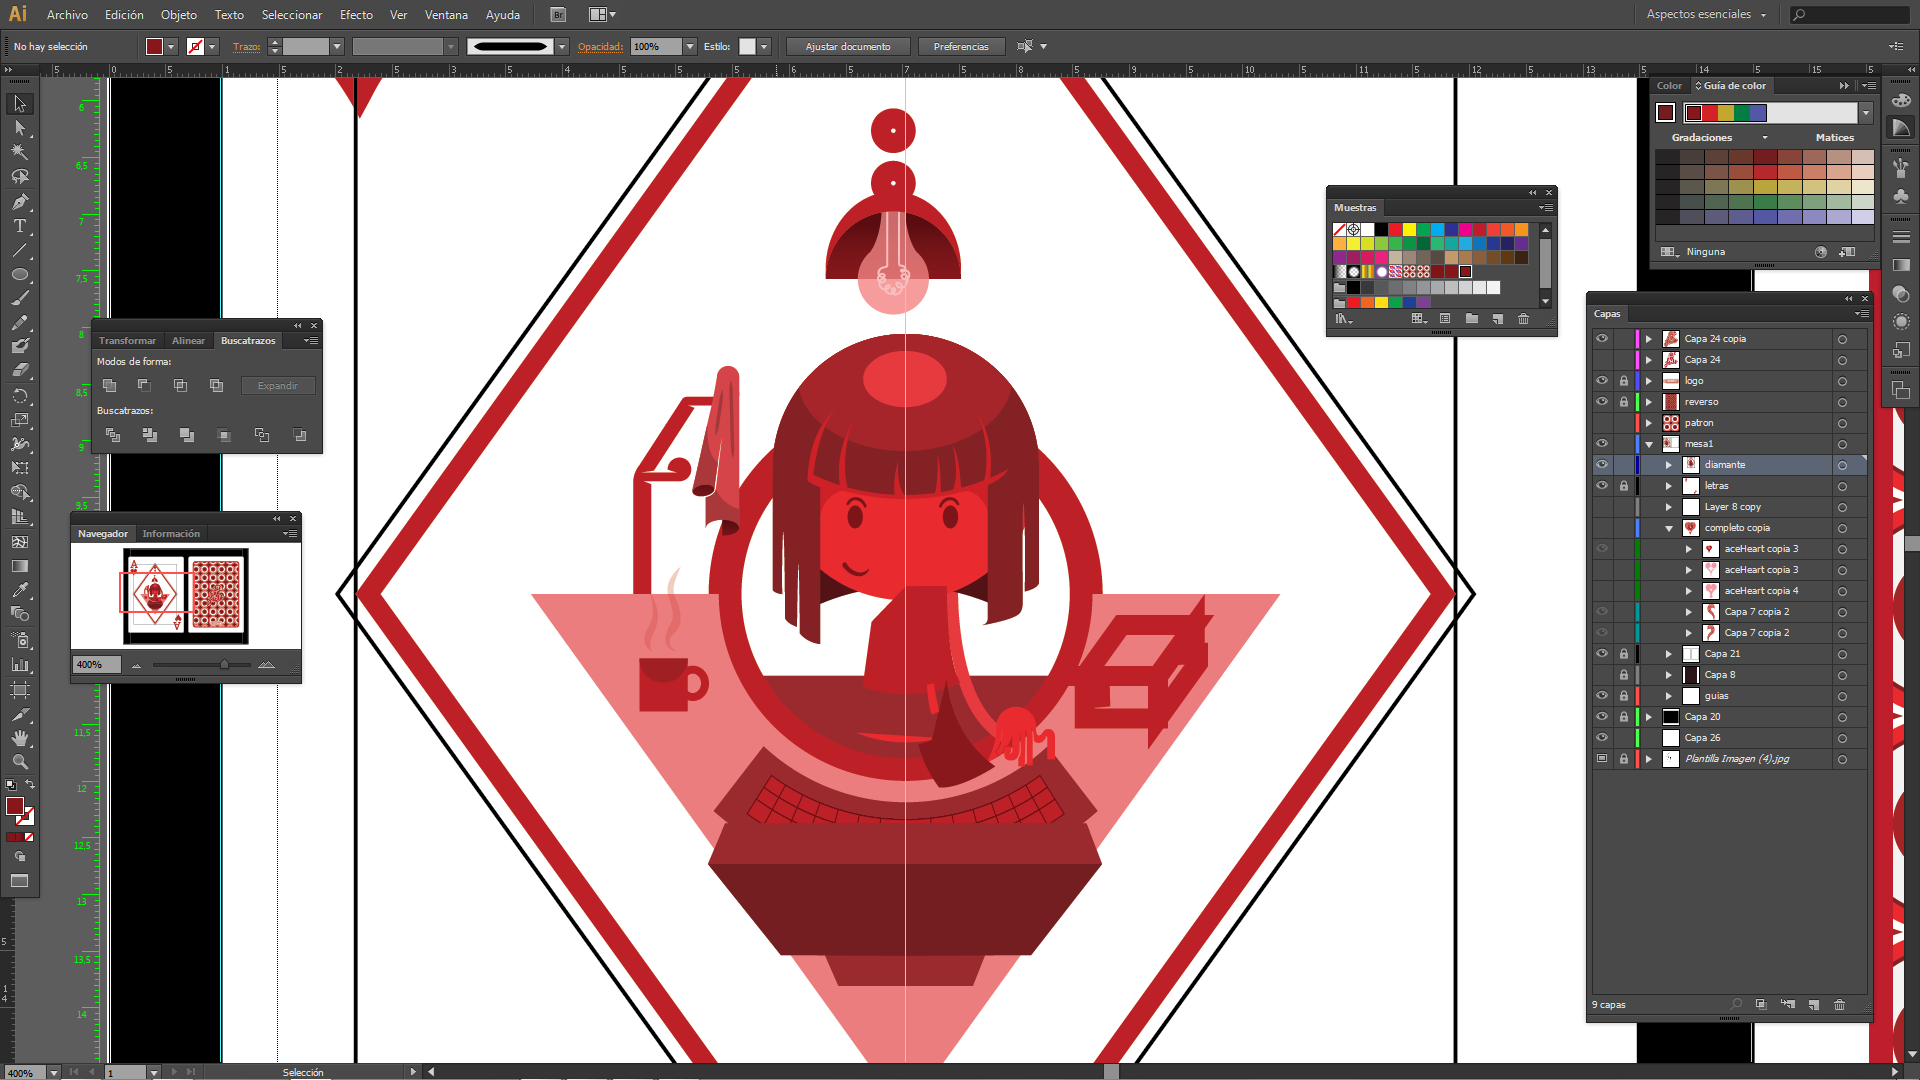This screenshot has width=1920, height=1080.
Task: Switch to the Alinear tab
Action: pyautogui.click(x=188, y=341)
